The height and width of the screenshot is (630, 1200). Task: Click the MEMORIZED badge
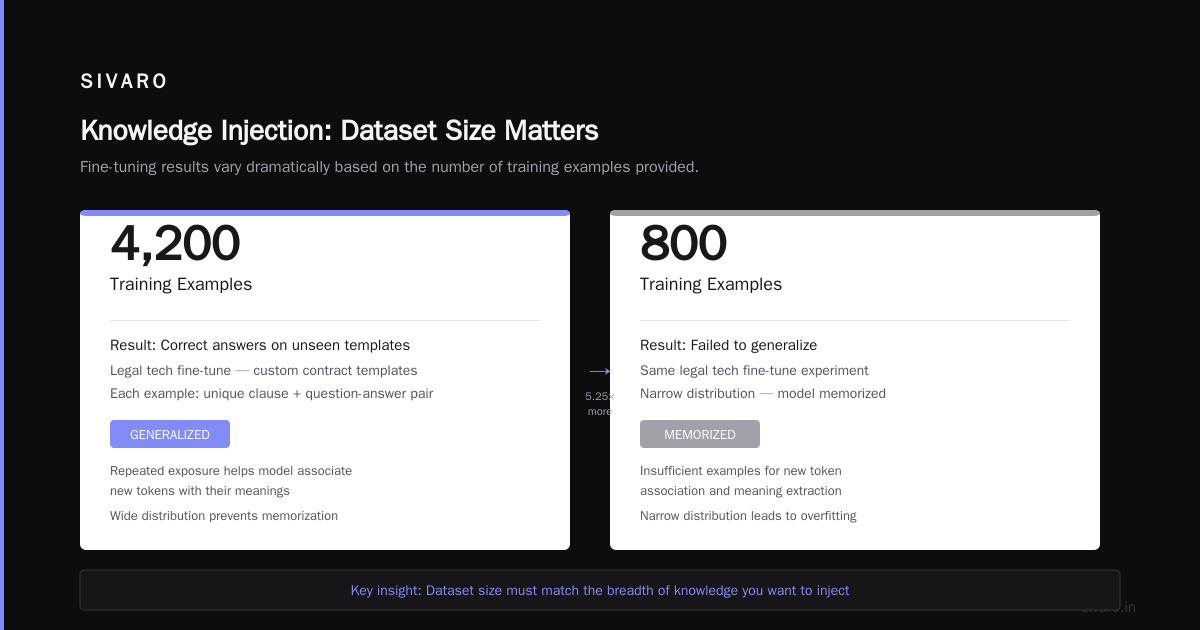(700, 434)
